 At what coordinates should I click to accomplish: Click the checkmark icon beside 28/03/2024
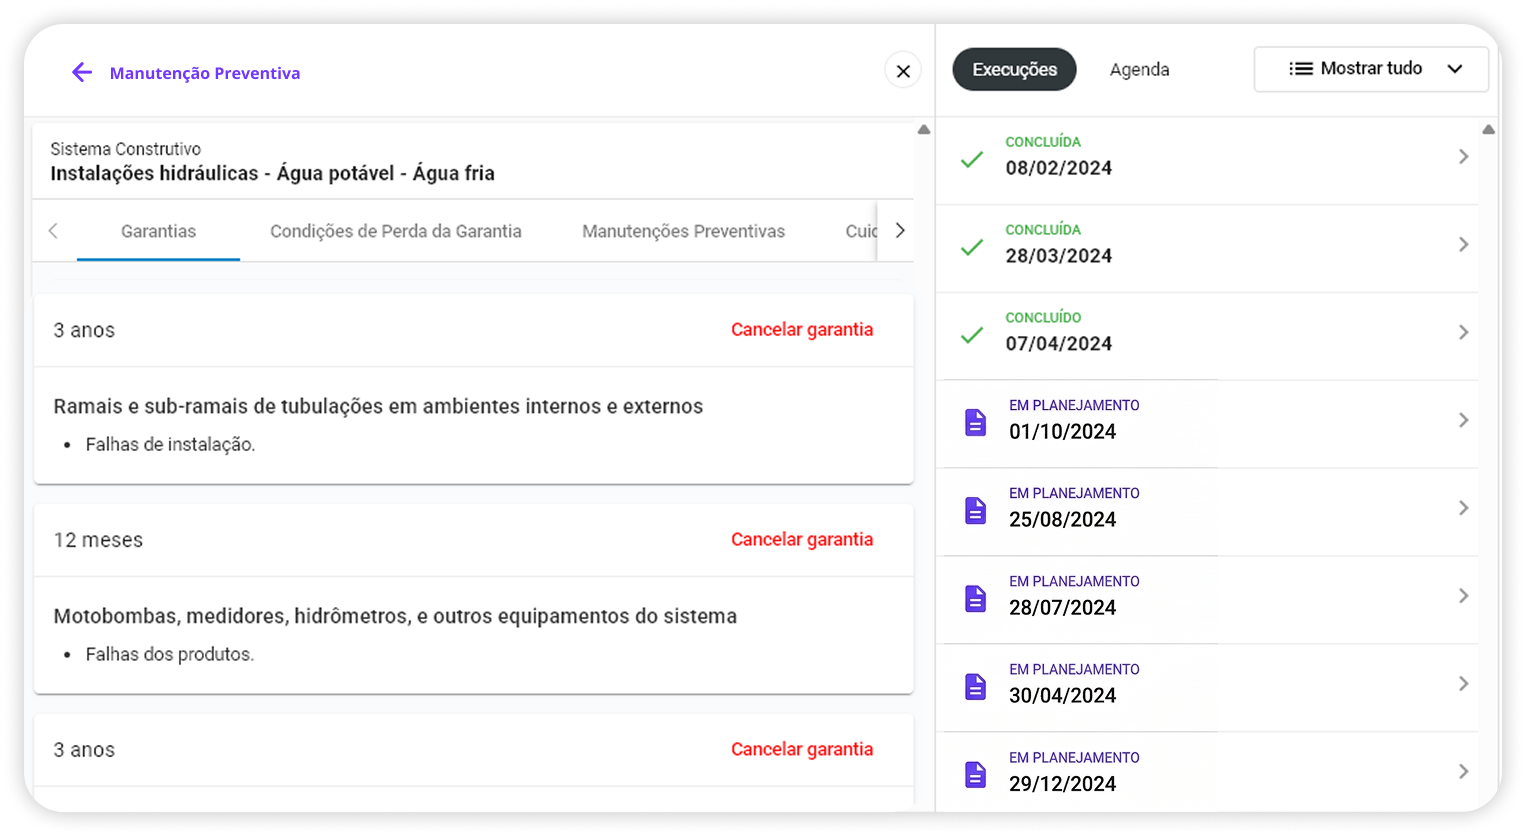971,246
